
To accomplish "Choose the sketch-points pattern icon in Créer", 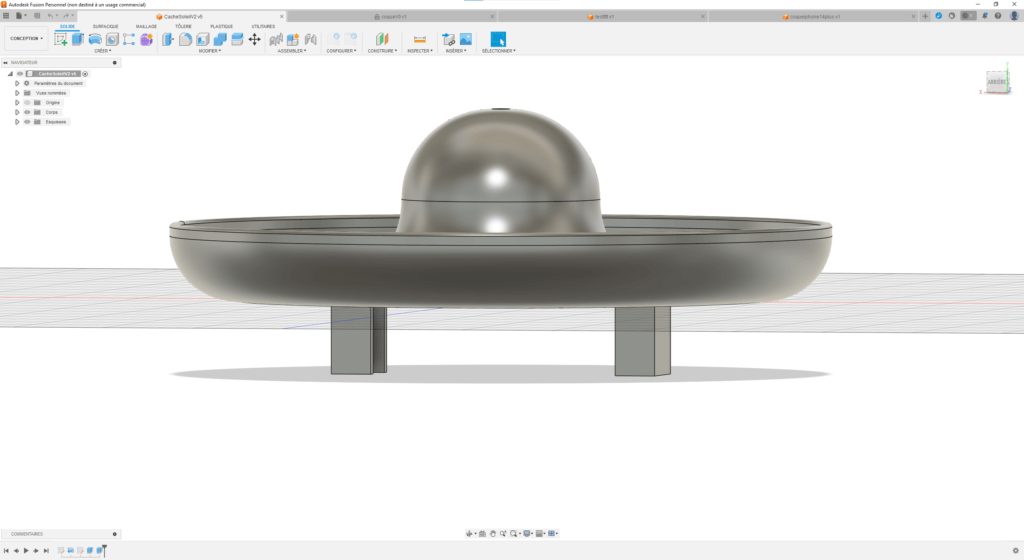I will coord(129,40).
